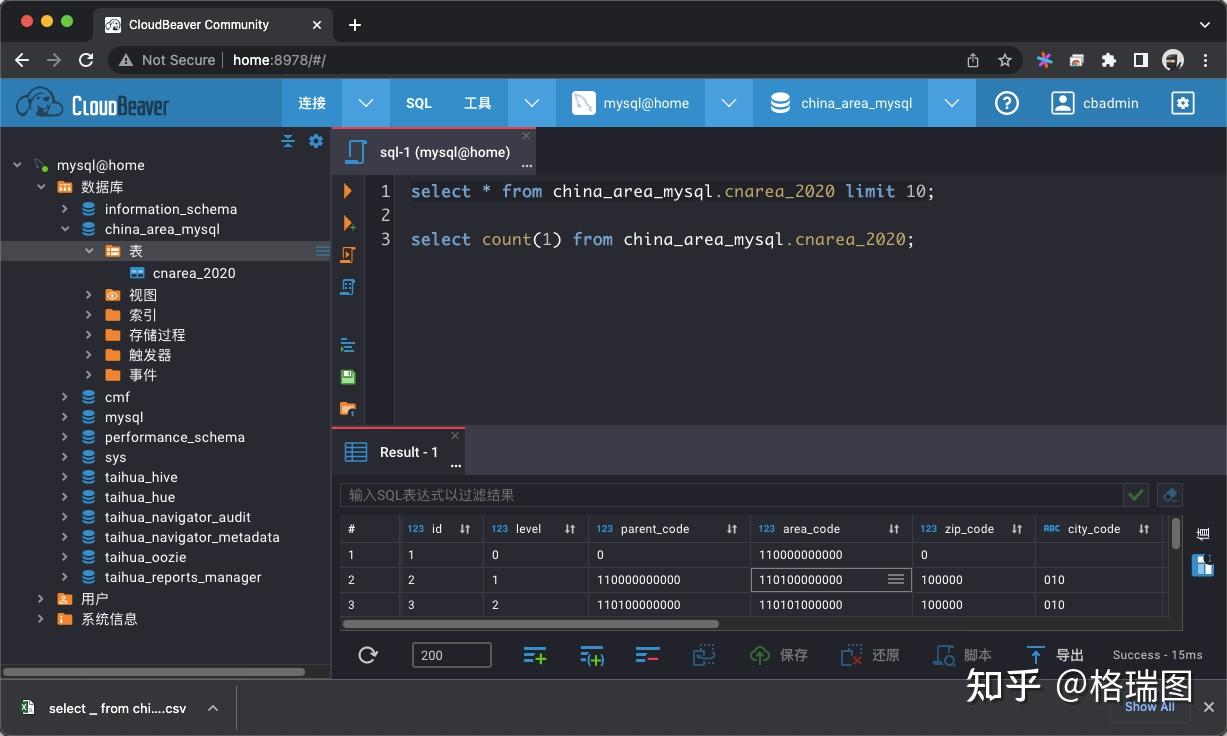Click the execute in new tab icon

348,223
